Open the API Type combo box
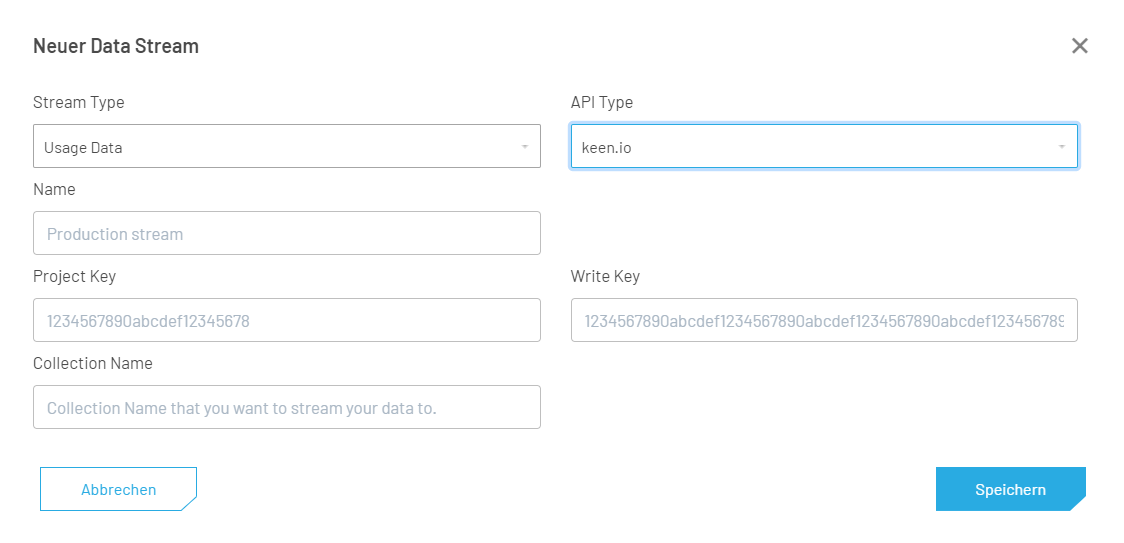 [x=824, y=146]
